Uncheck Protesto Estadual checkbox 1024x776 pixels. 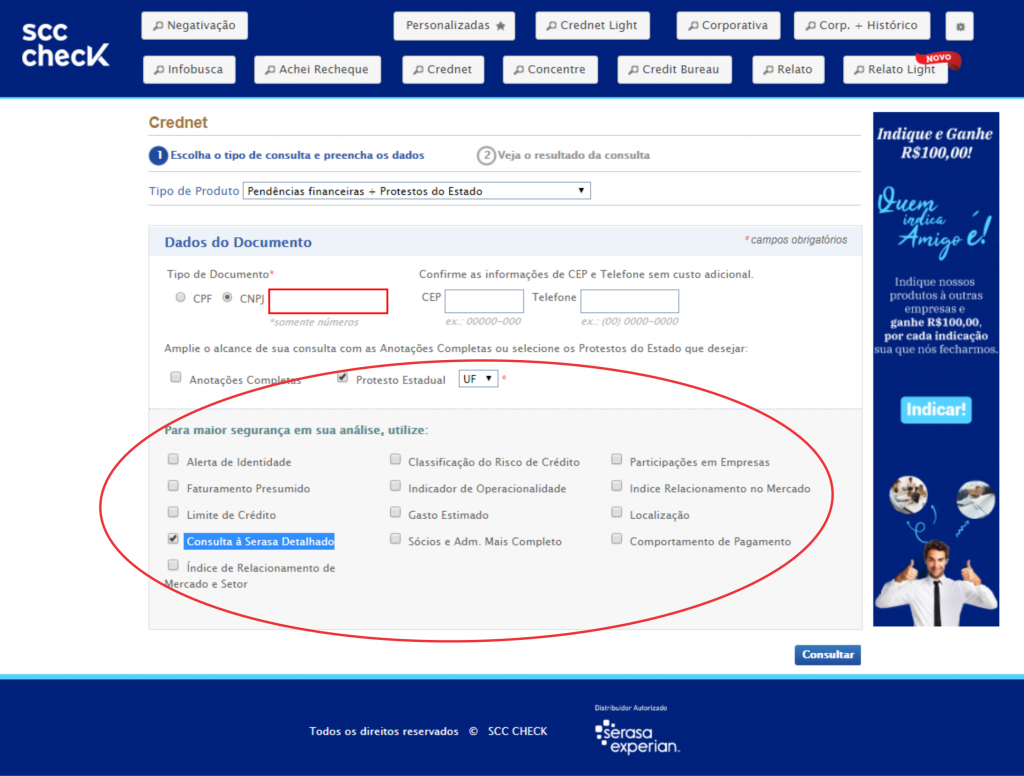[x=342, y=378]
